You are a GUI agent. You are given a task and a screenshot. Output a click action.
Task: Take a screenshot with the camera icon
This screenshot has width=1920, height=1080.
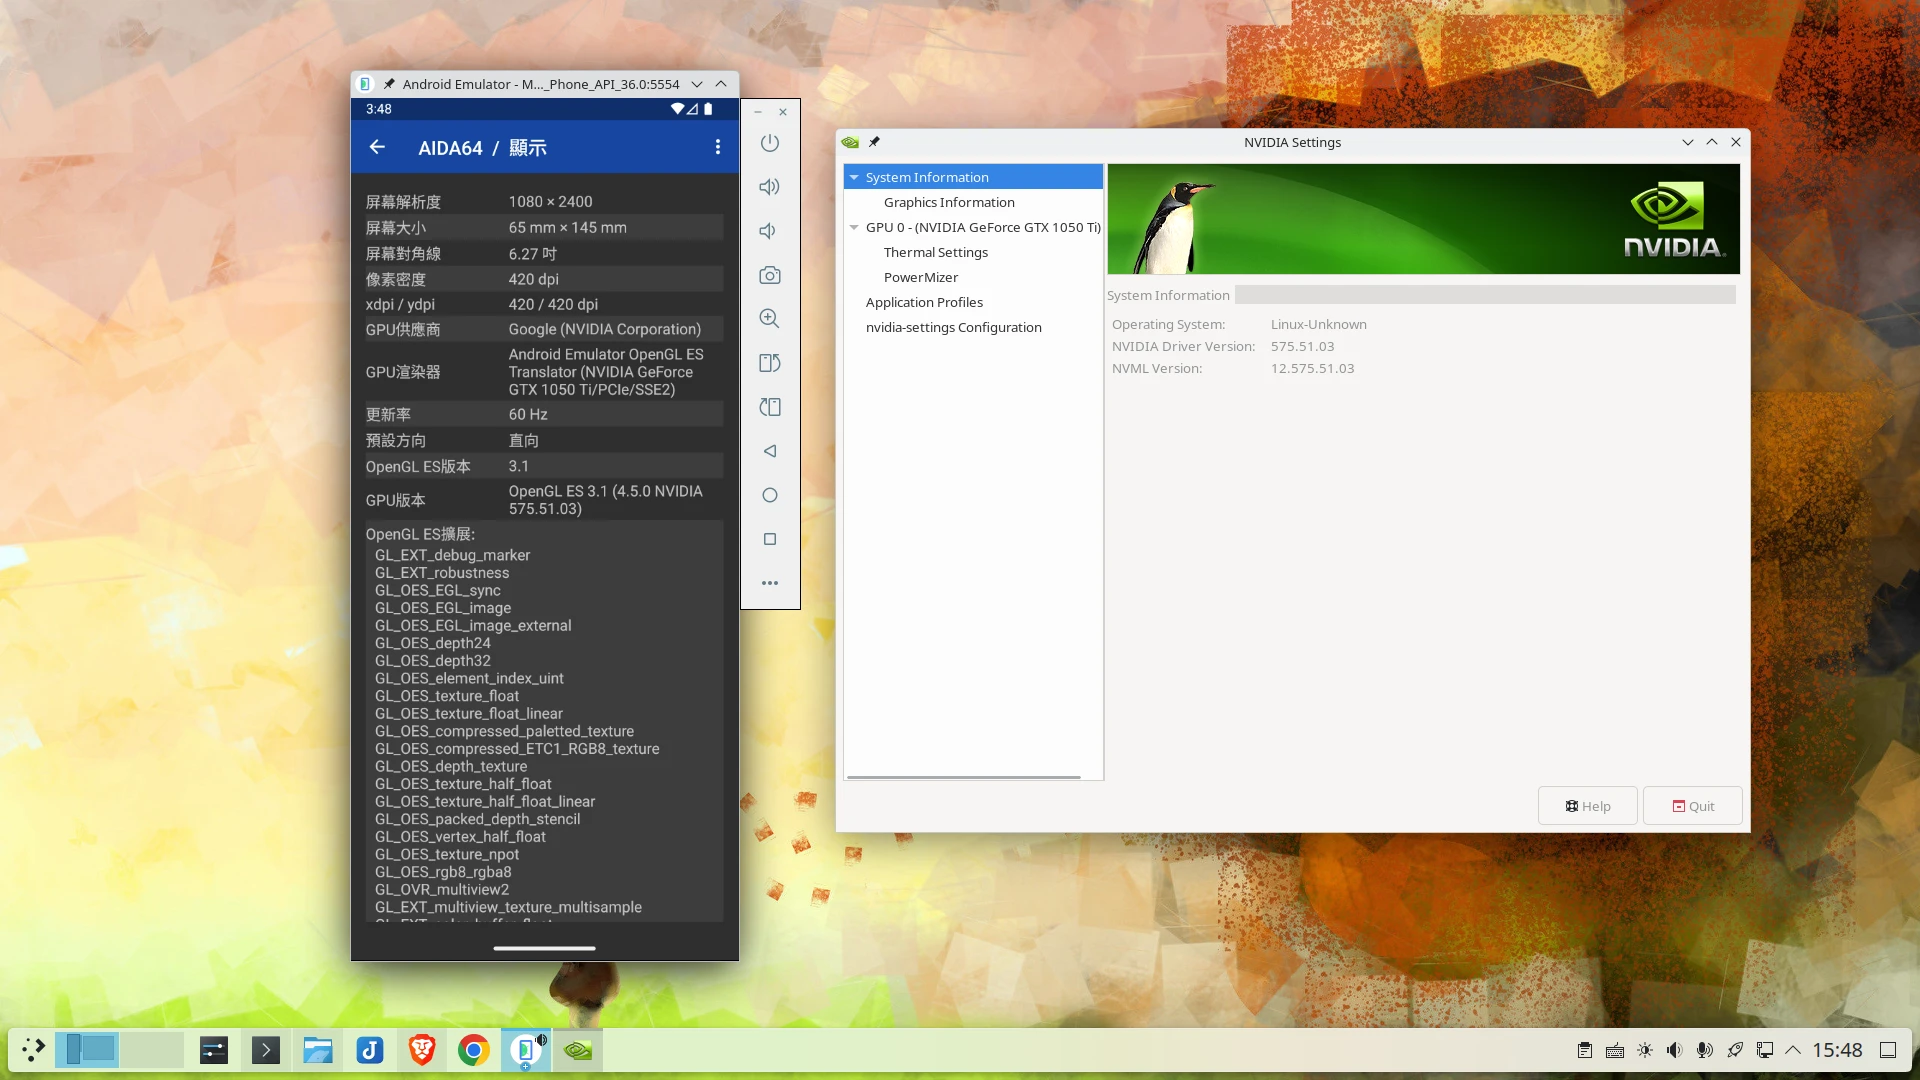[x=769, y=275]
